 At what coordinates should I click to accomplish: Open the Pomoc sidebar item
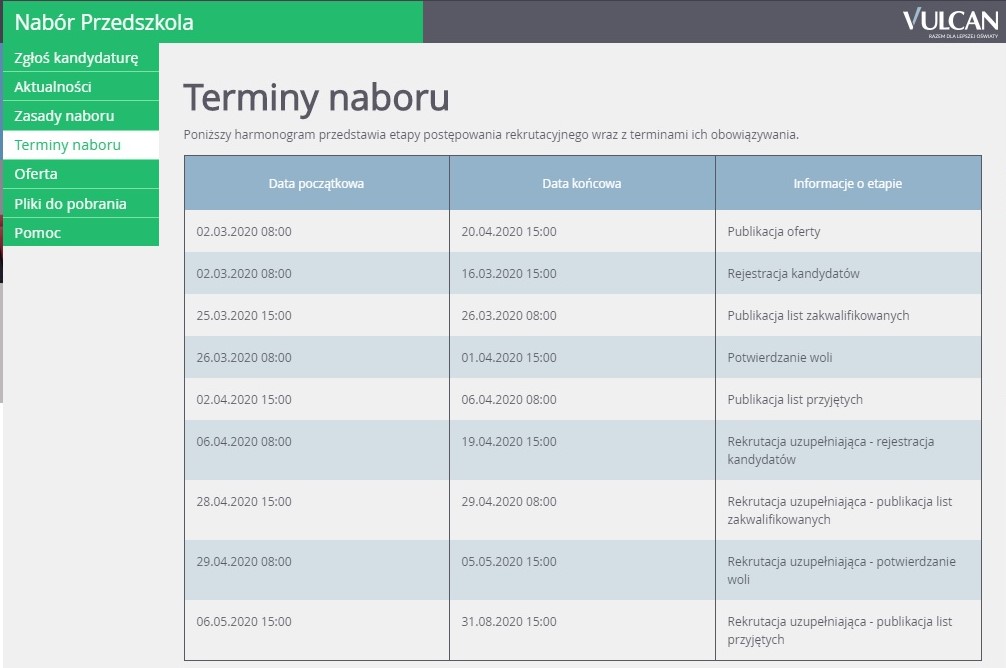[37, 233]
